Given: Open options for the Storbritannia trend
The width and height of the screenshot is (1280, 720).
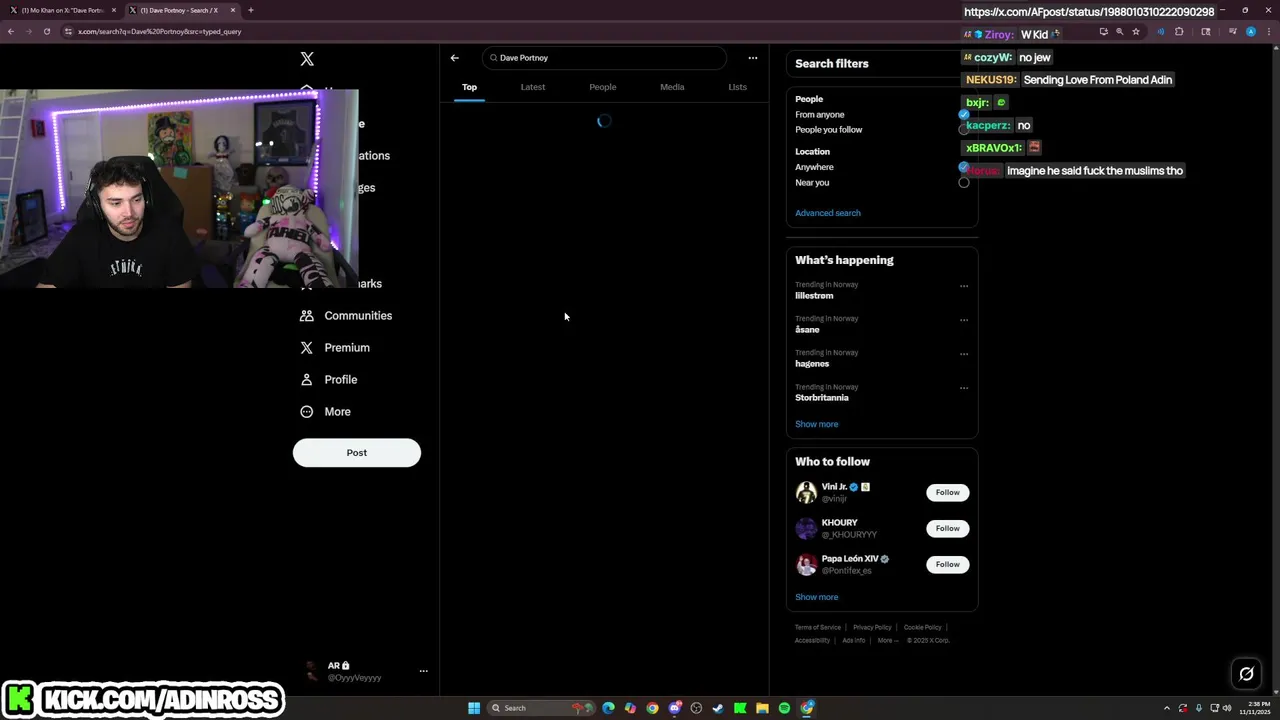Looking at the screenshot, I should coord(964,388).
